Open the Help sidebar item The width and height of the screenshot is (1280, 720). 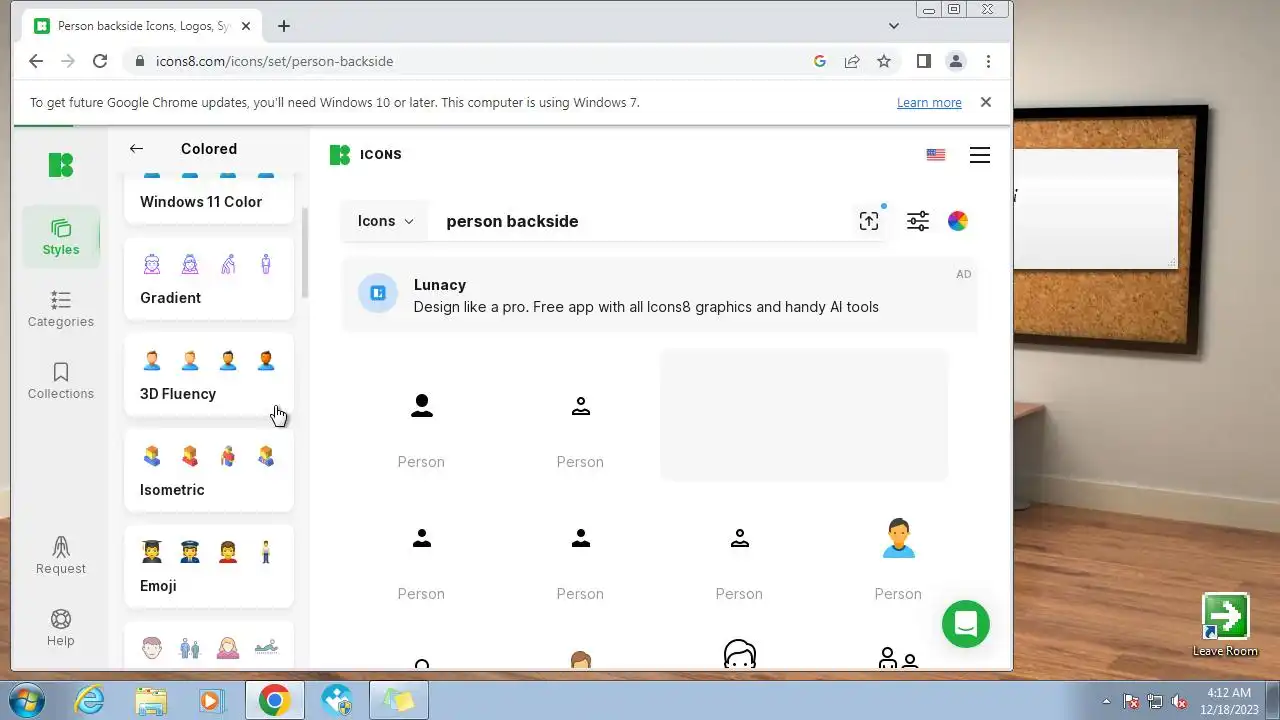(x=61, y=628)
